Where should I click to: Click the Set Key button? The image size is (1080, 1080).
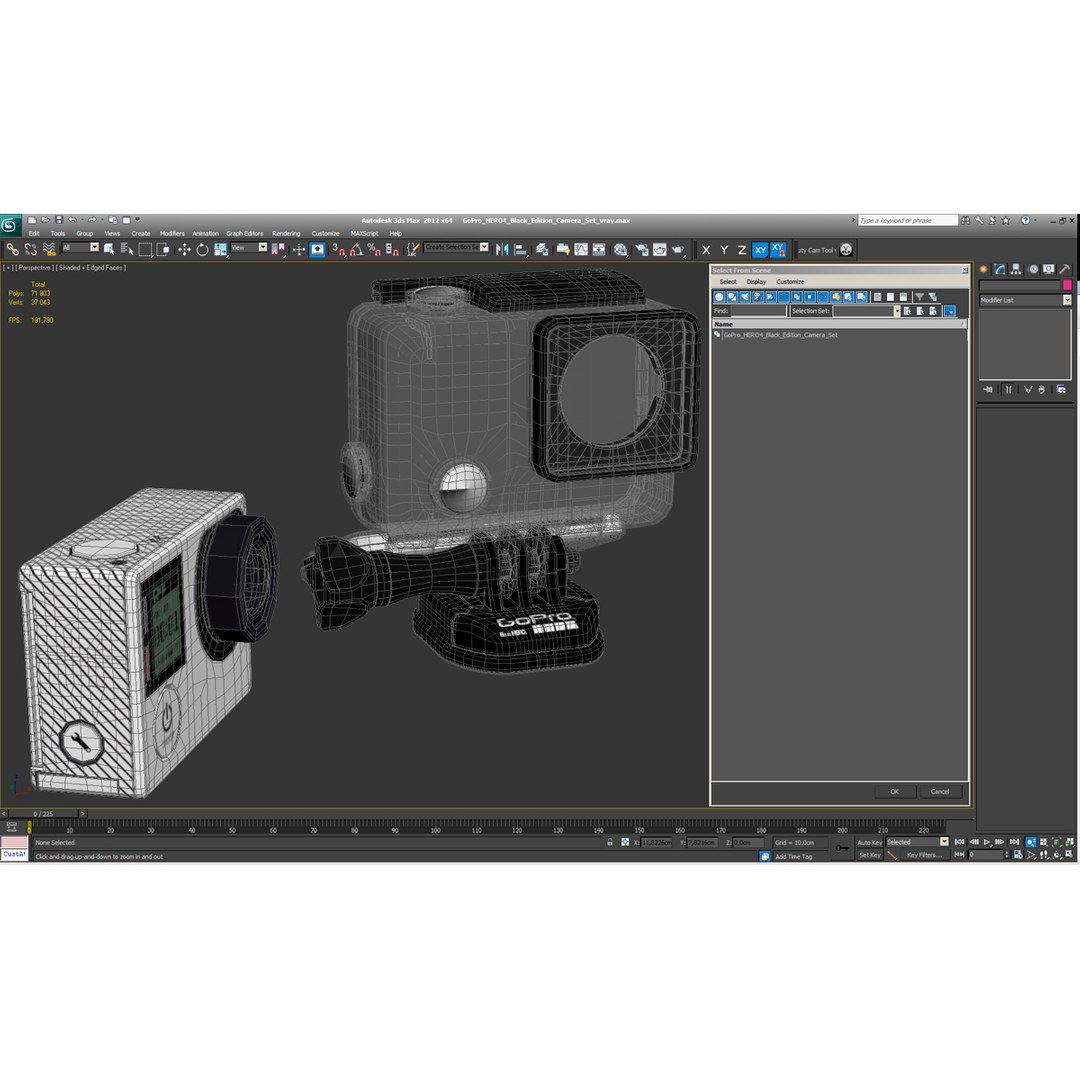[869, 855]
